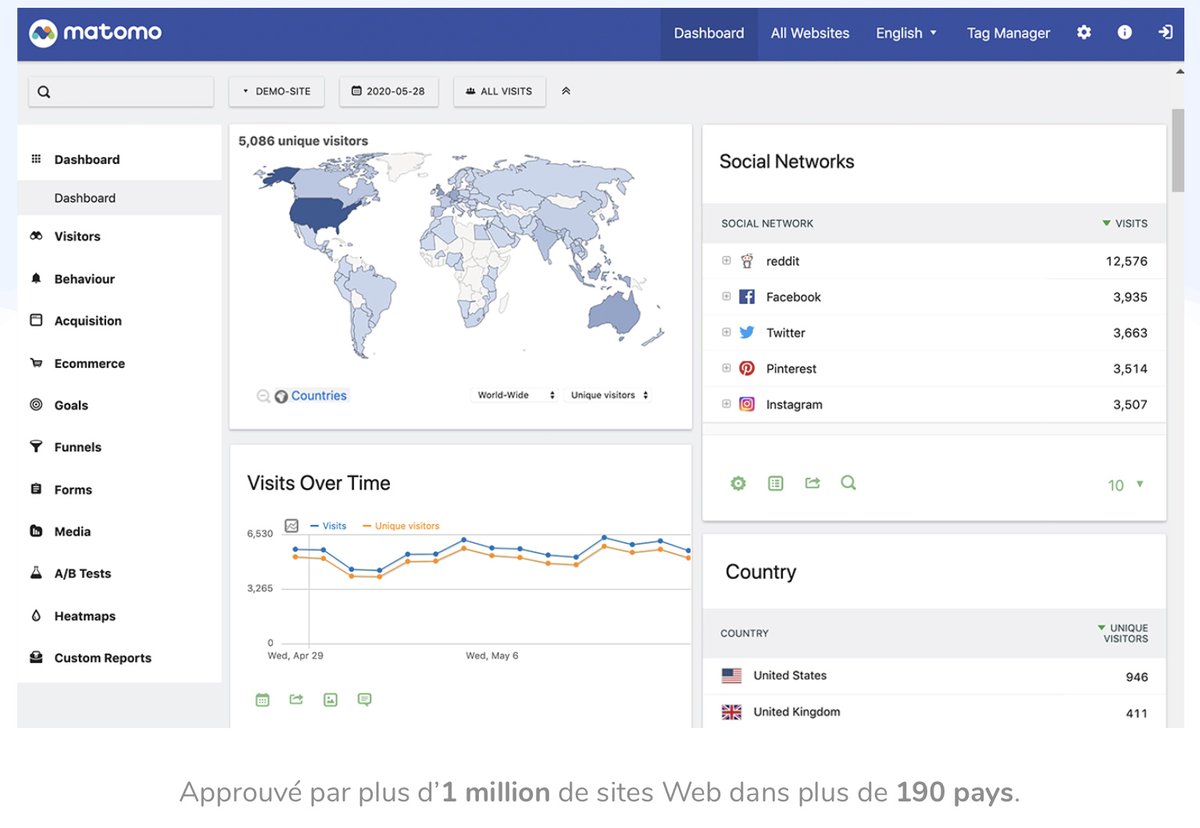Expand the Pinterest row
Image resolution: width=1200 pixels, height=828 pixels.
(727, 369)
